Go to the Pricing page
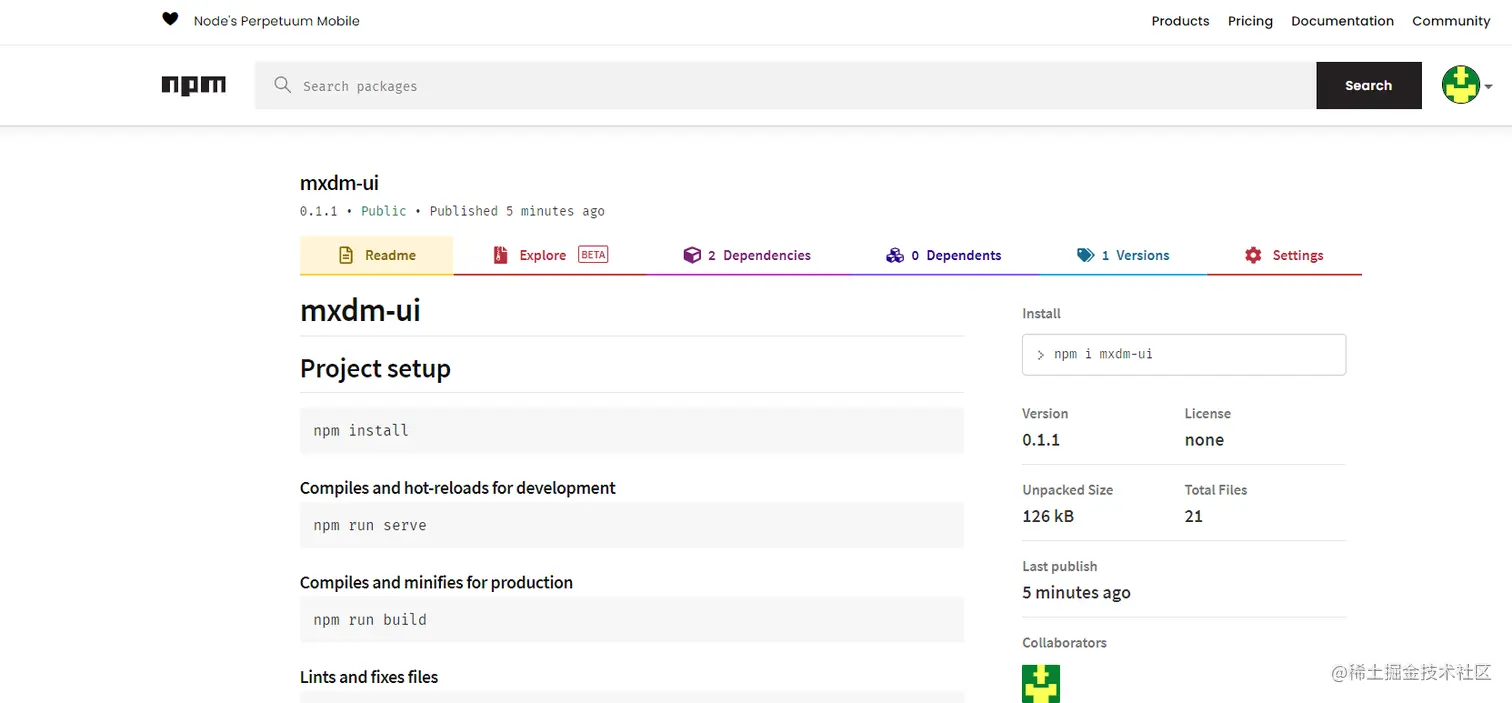This screenshot has height=703, width=1512. pyautogui.click(x=1250, y=21)
